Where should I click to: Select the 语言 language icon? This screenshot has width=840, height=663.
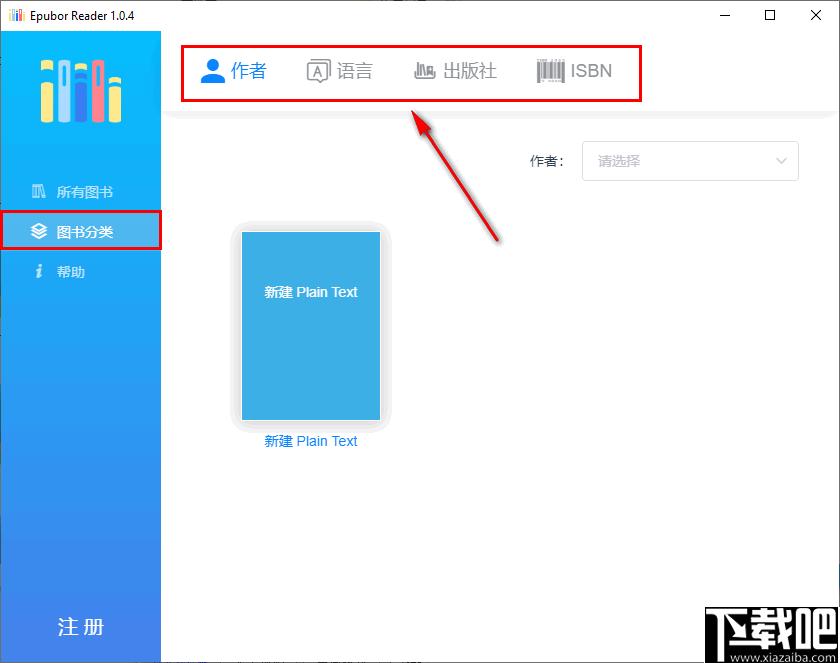click(318, 71)
